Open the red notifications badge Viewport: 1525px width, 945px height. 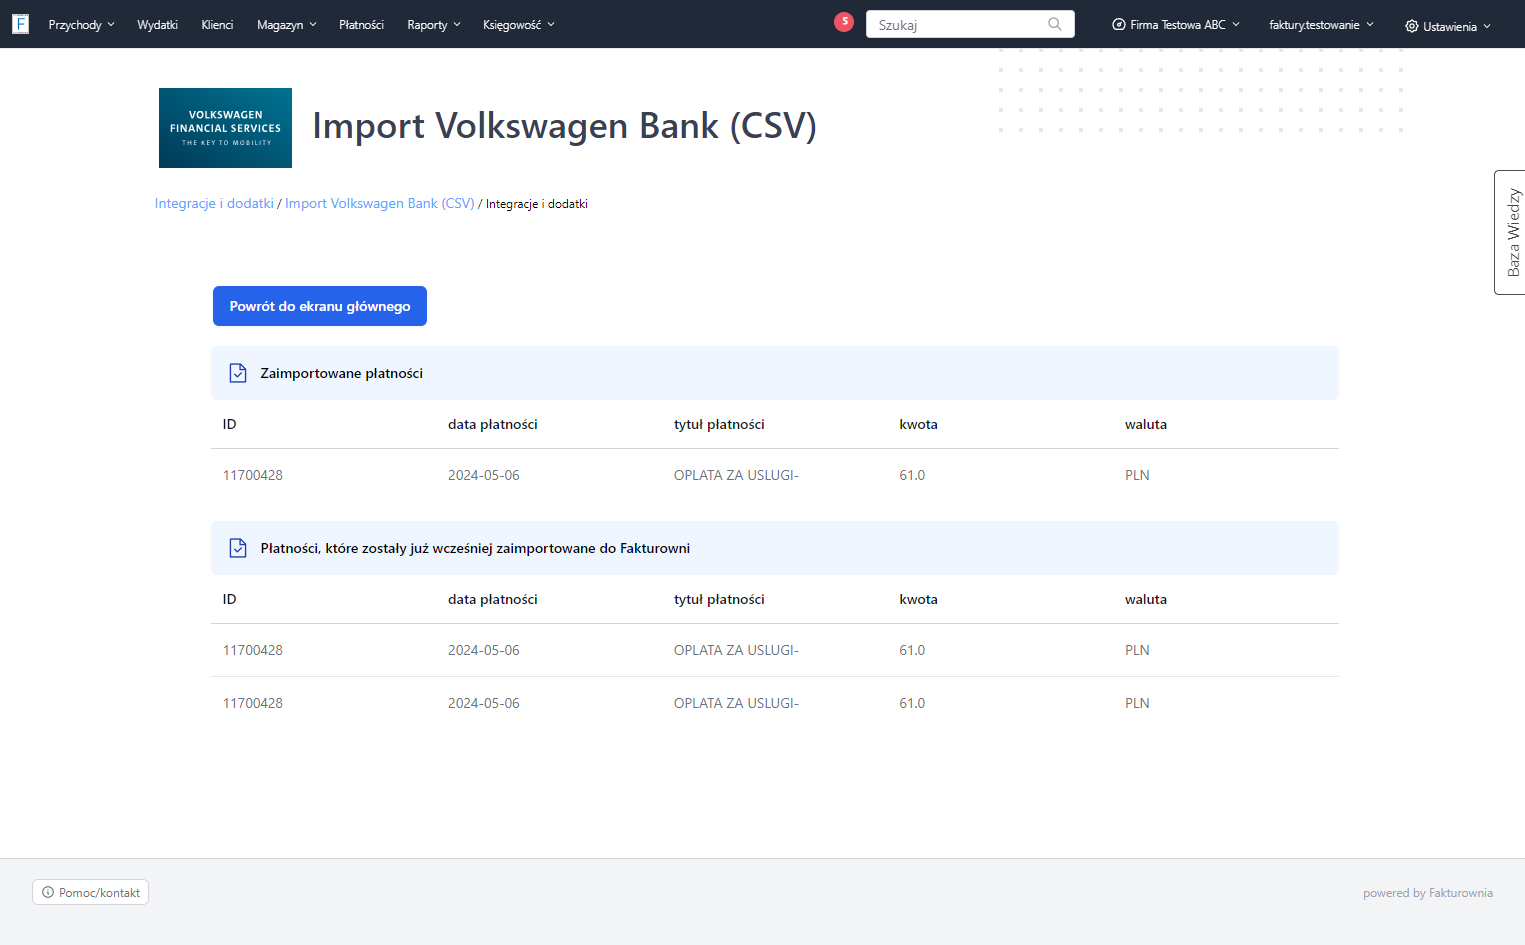coord(844,21)
